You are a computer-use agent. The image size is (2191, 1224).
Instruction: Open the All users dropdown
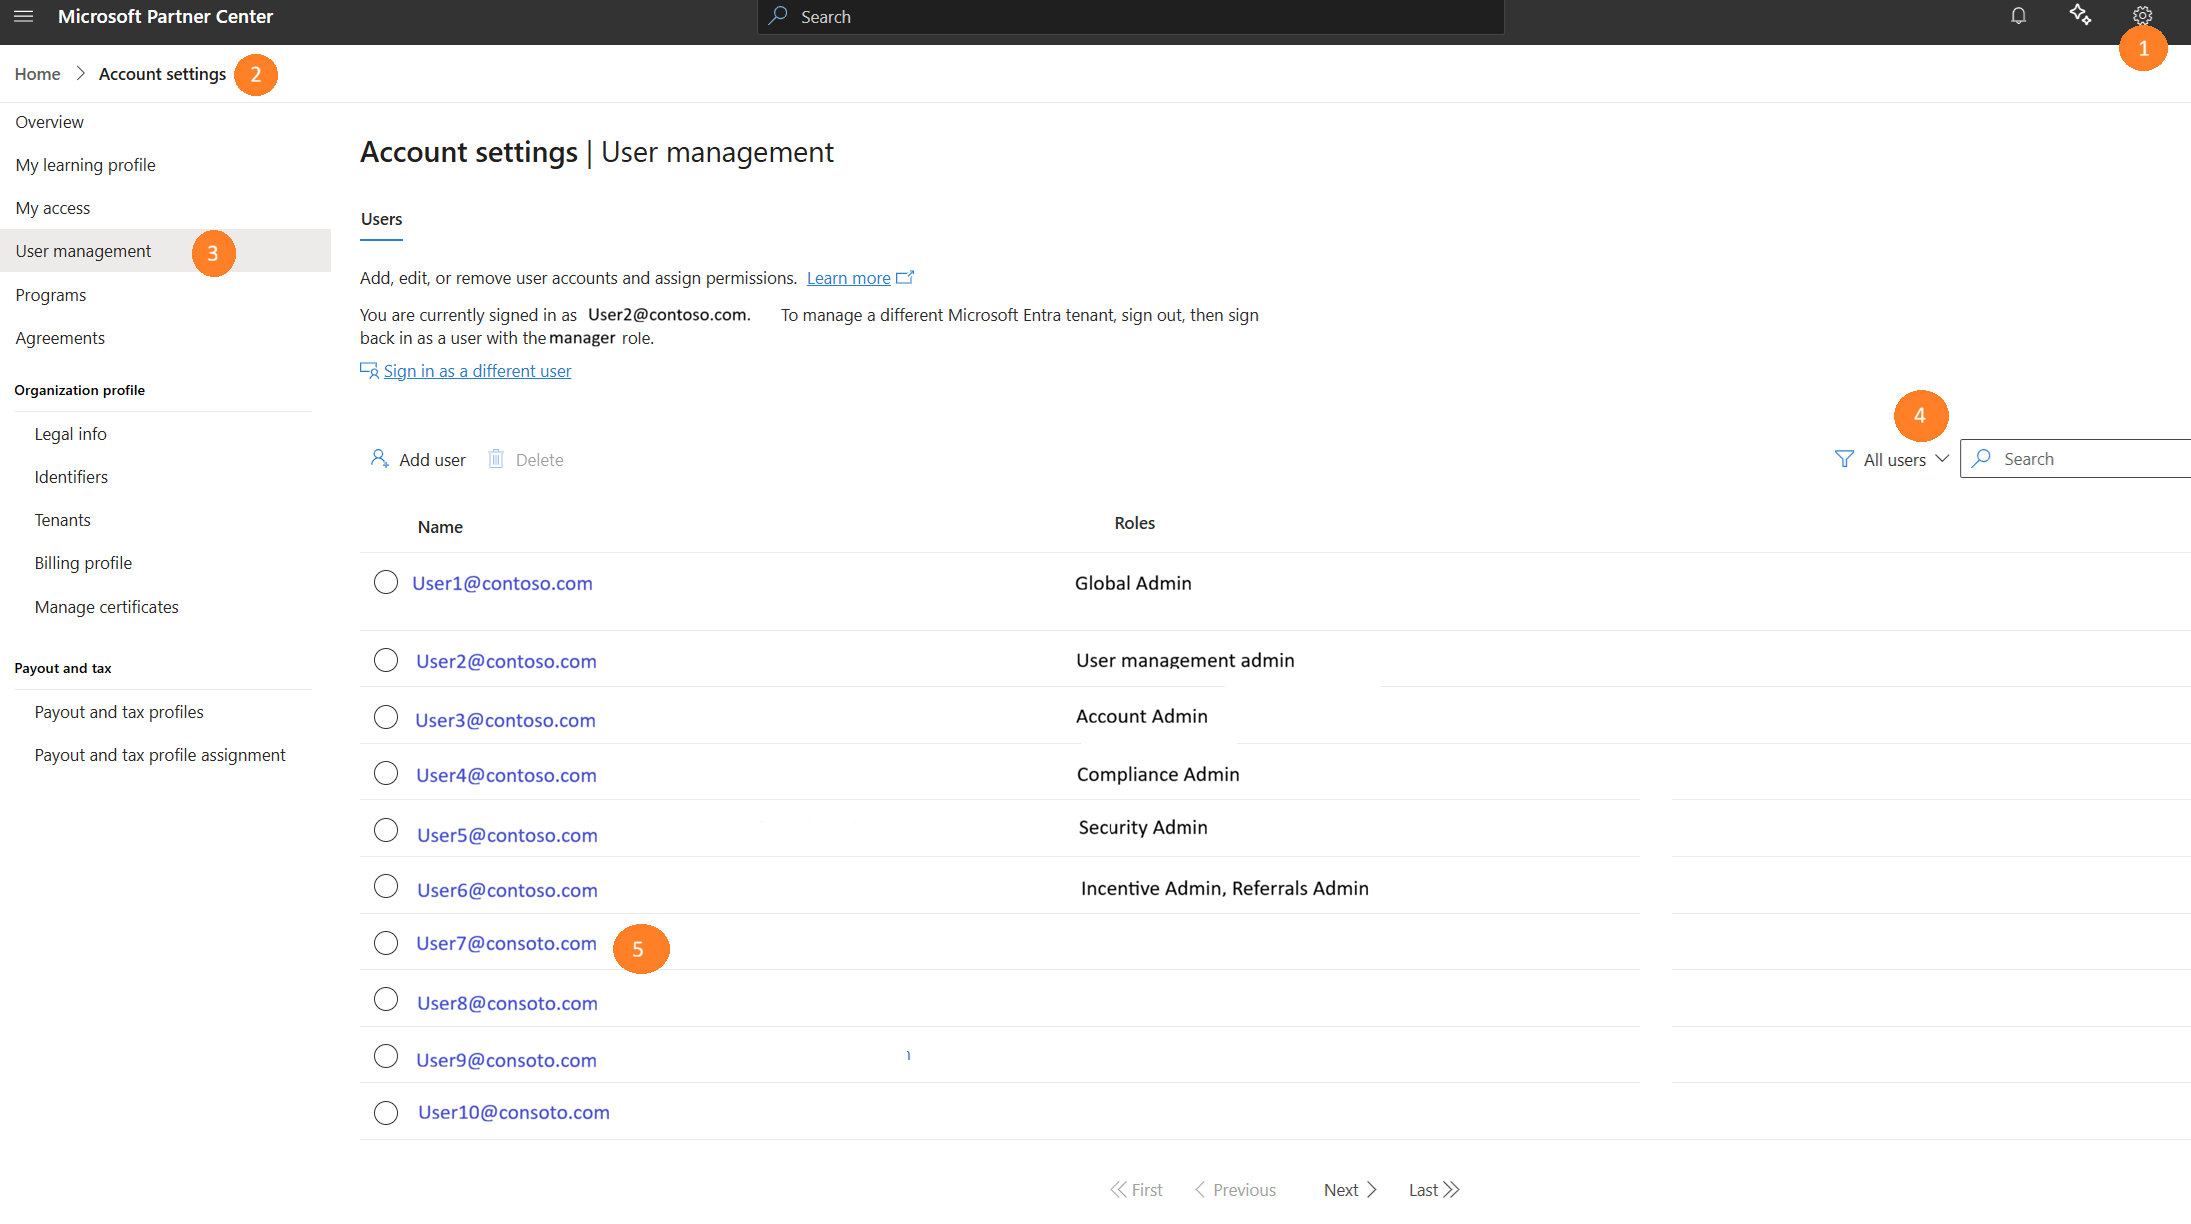click(1900, 459)
